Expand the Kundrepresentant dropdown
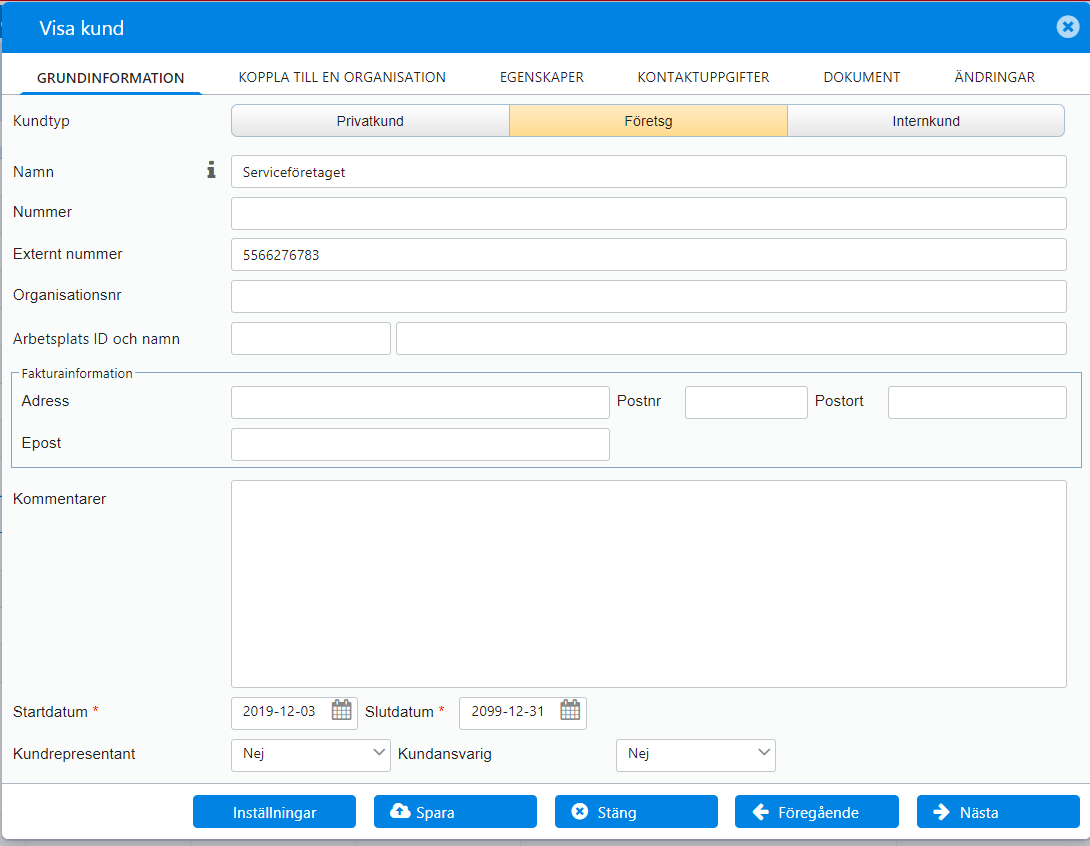This screenshot has width=1090, height=846. click(311, 755)
